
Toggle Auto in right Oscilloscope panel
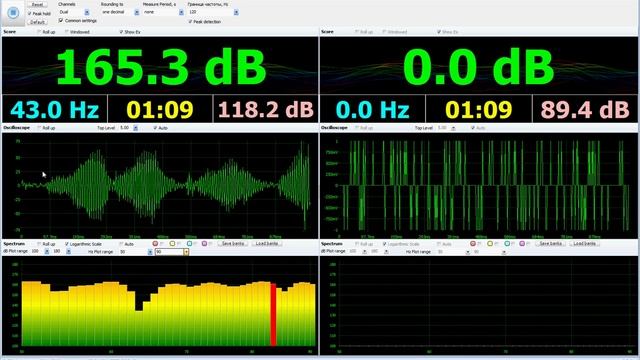[x=473, y=128]
